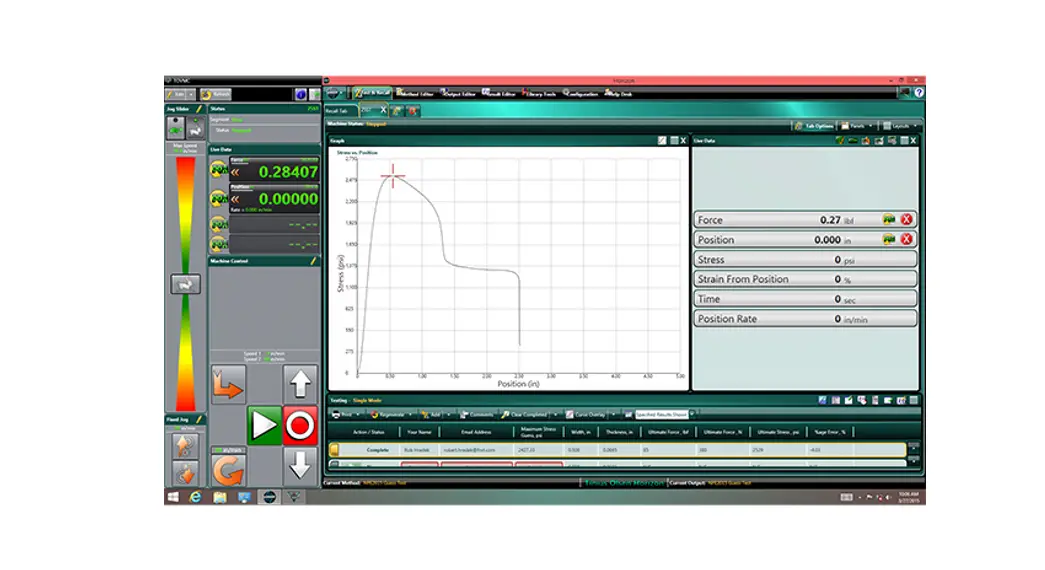Screen dimensions: 1045x570
Task: Click the green checkmark icon in Live Data header
Action: tap(840, 141)
